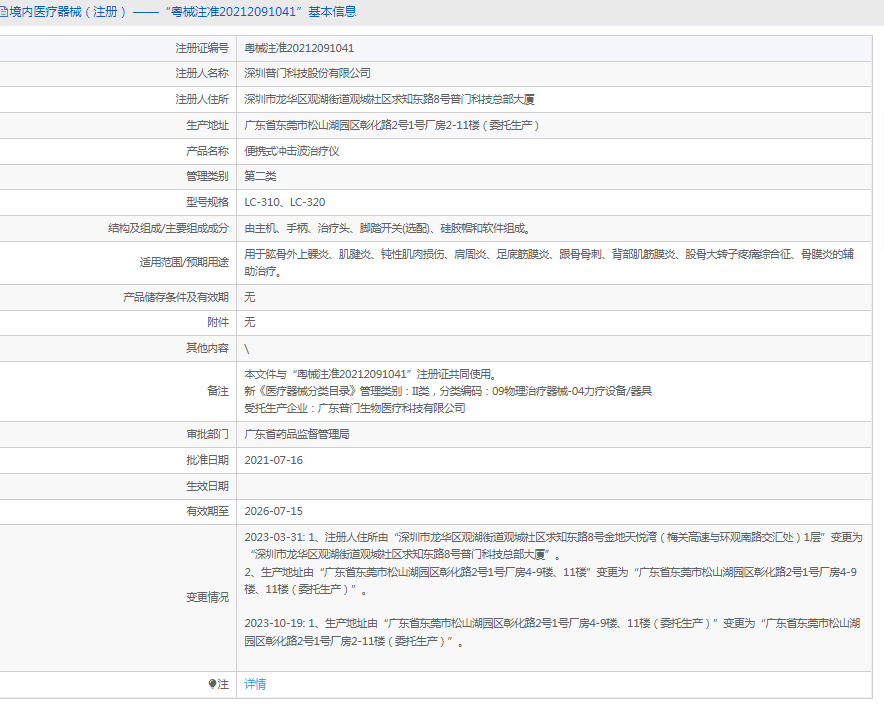Viewport: 884px width, 706px height.
Task: Click the 变更情况 label
Action: coord(207,598)
